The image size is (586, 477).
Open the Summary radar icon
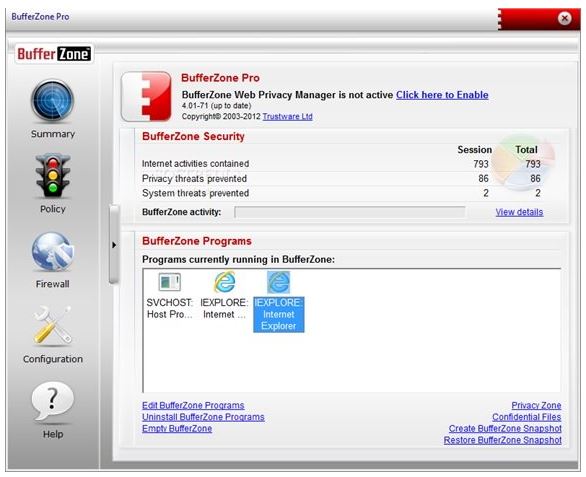pos(52,100)
